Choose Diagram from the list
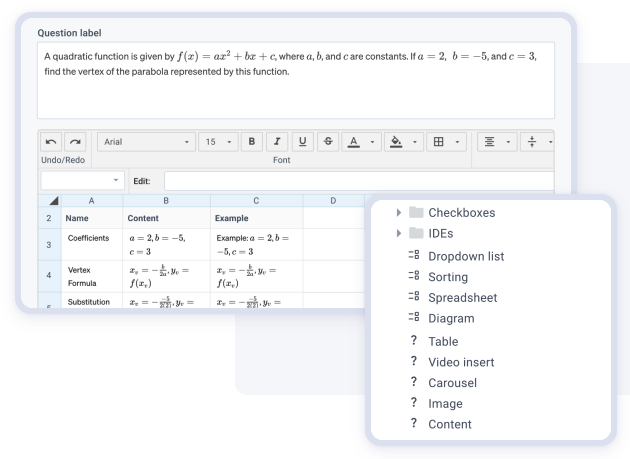630x459 pixels. (x=451, y=318)
